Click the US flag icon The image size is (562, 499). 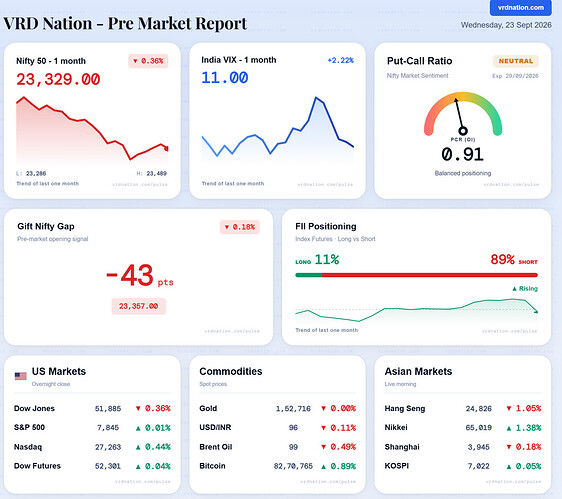pos(20,376)
